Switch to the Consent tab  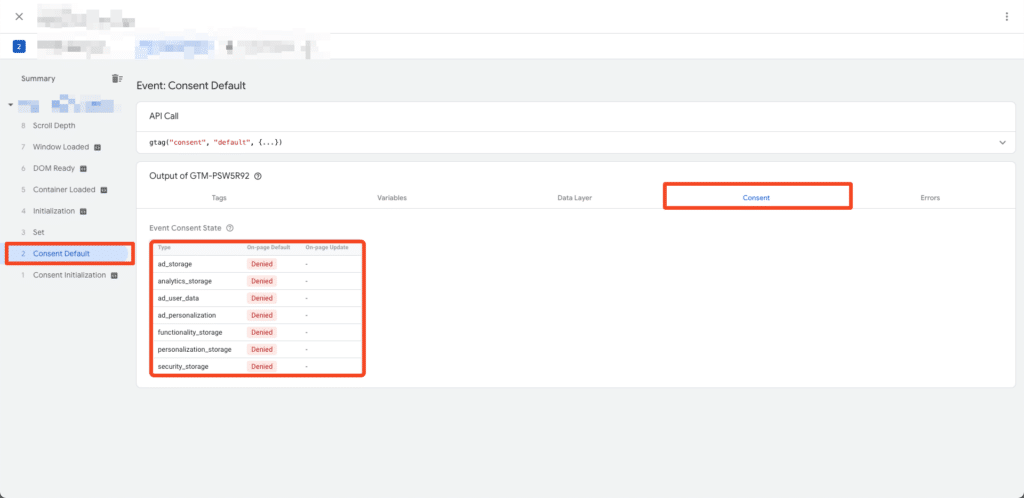pos(756,197)
